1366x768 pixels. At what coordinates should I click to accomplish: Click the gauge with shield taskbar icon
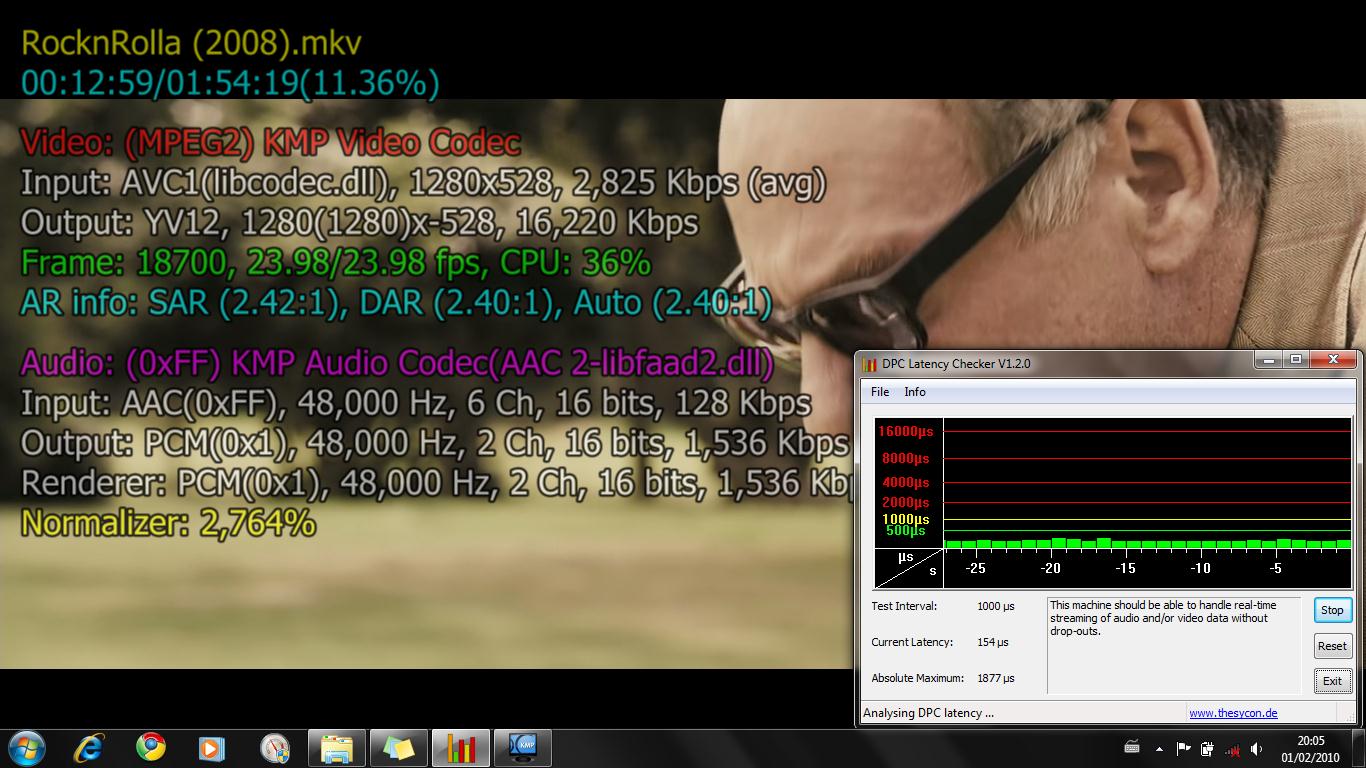[274, 748]
